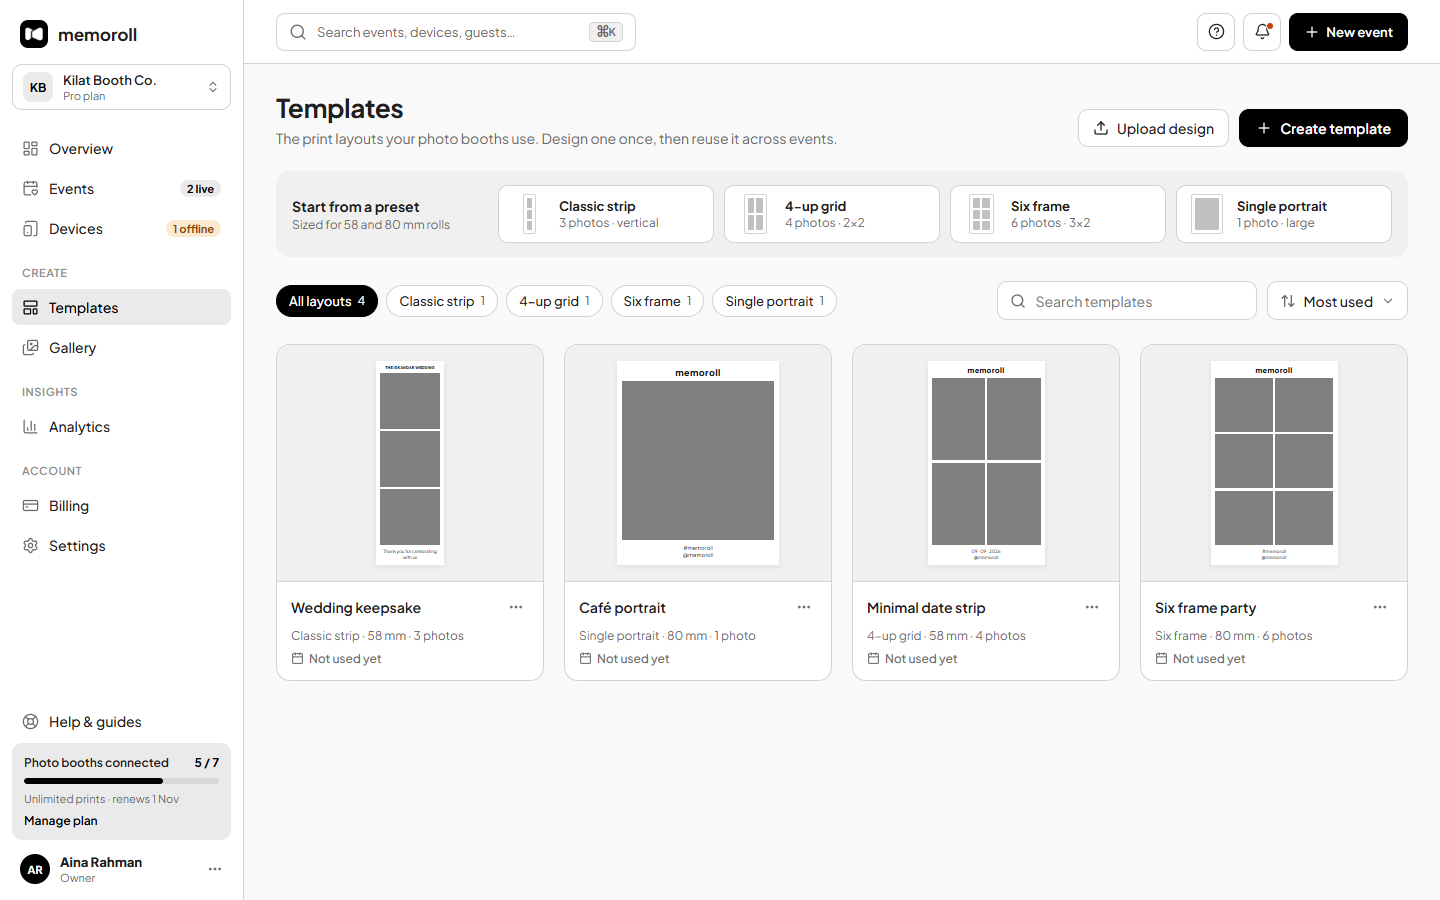Viewport: 1440px width, 900px height.
Task: Go to Events in the sidebar
Action: (x=121, y=189)
